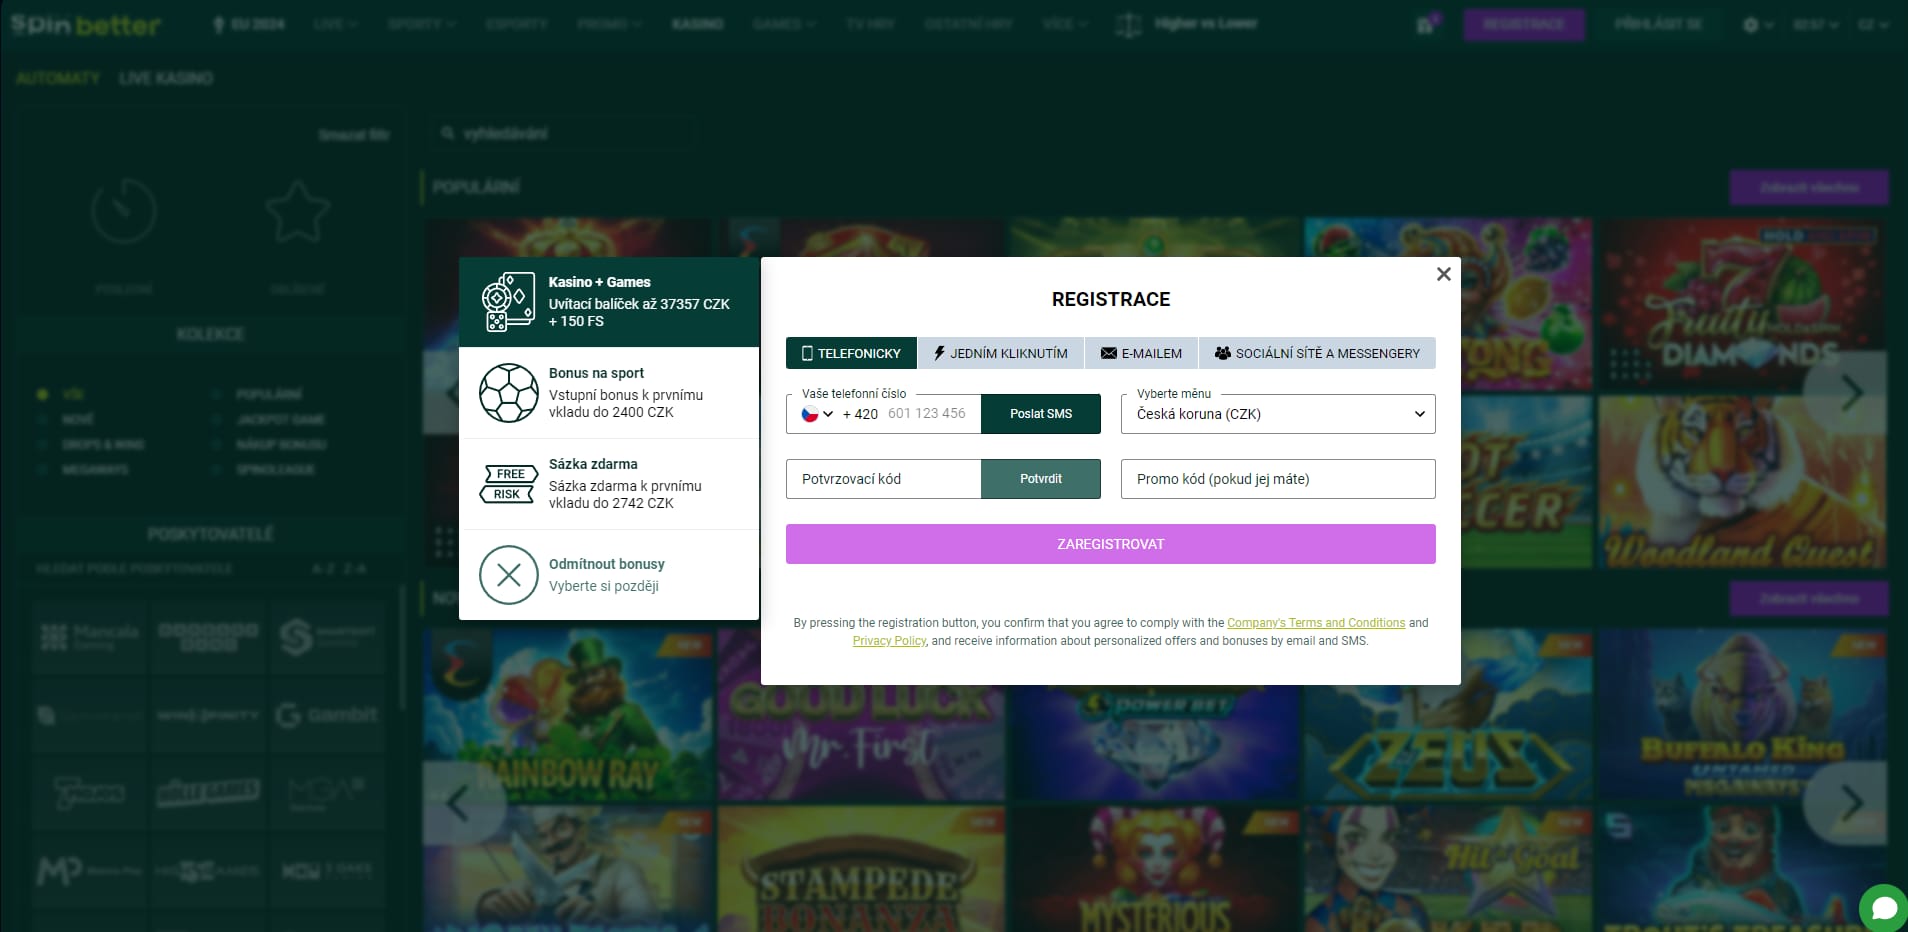
Task: Open Company's Terms and Conditions link
Action: coord(1316,623)
